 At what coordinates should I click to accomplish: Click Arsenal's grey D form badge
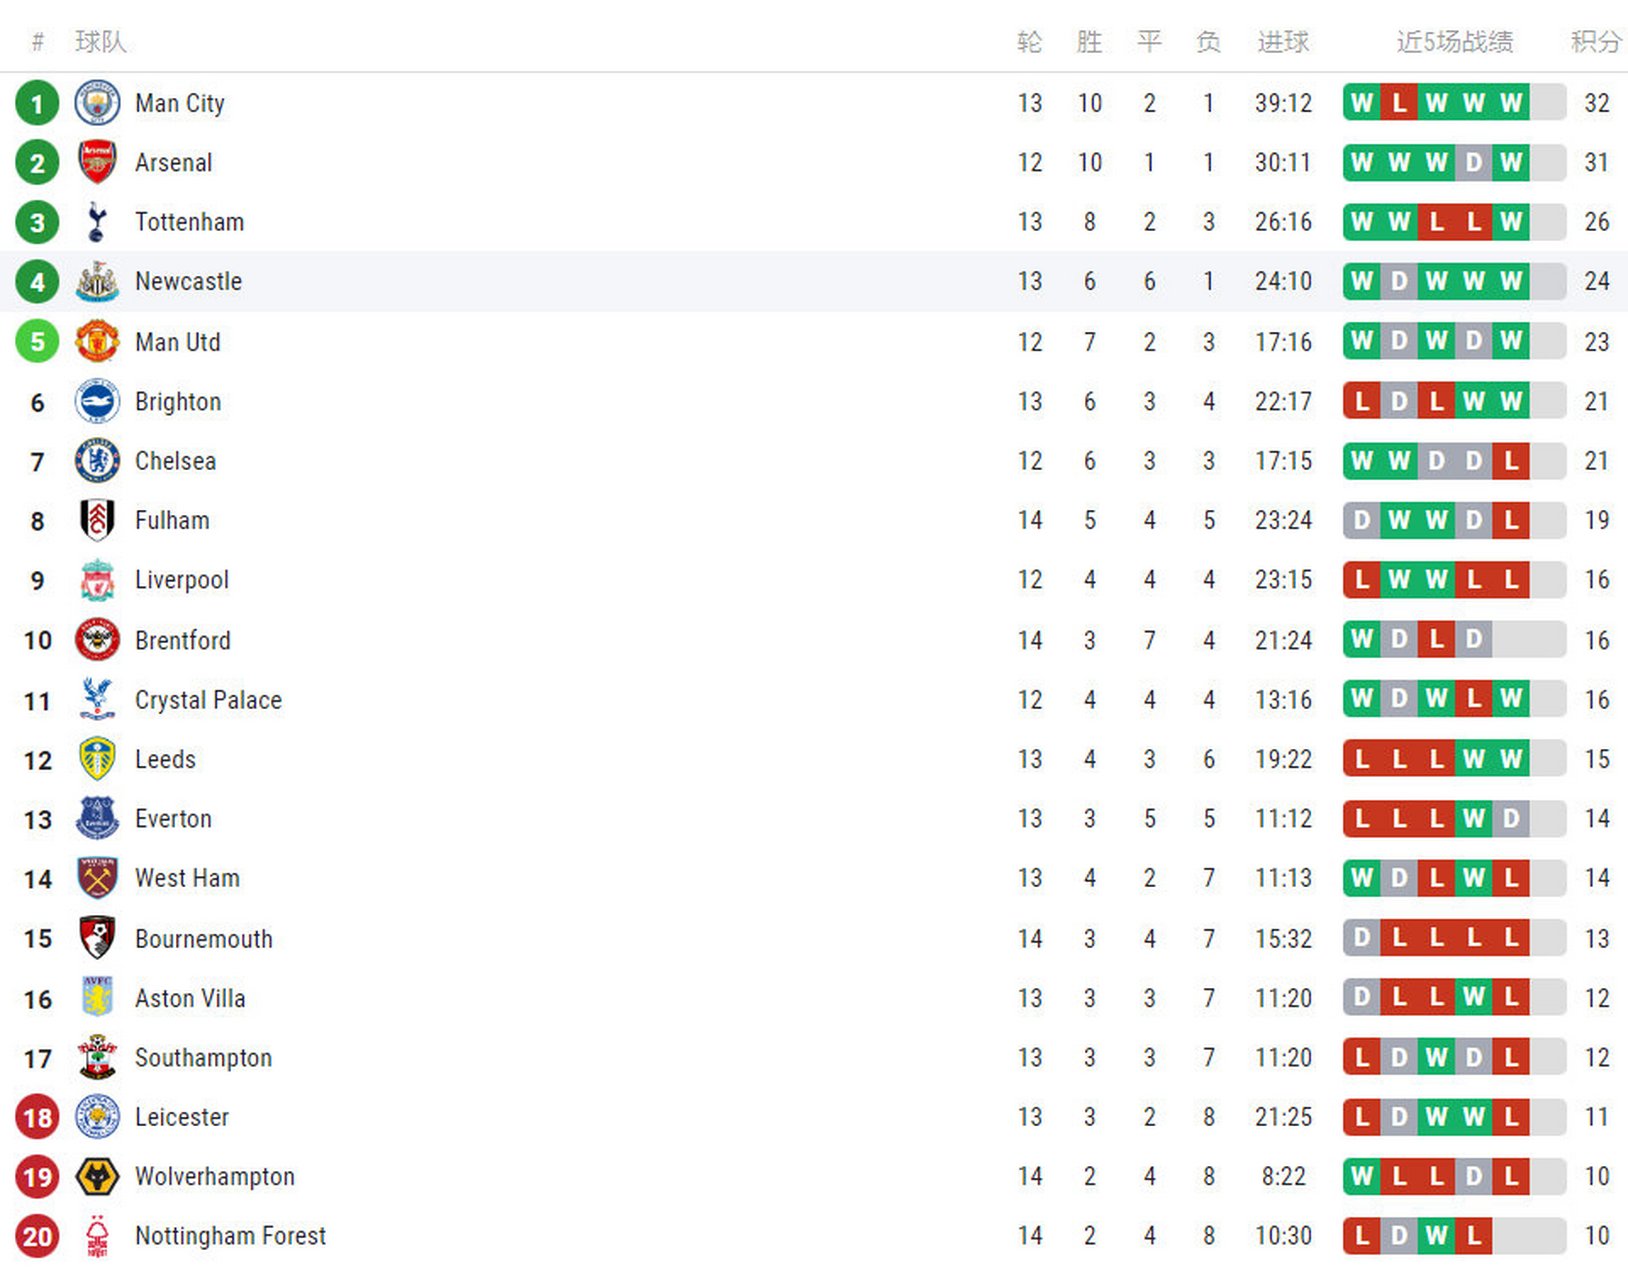click(x=1473, y=162)
